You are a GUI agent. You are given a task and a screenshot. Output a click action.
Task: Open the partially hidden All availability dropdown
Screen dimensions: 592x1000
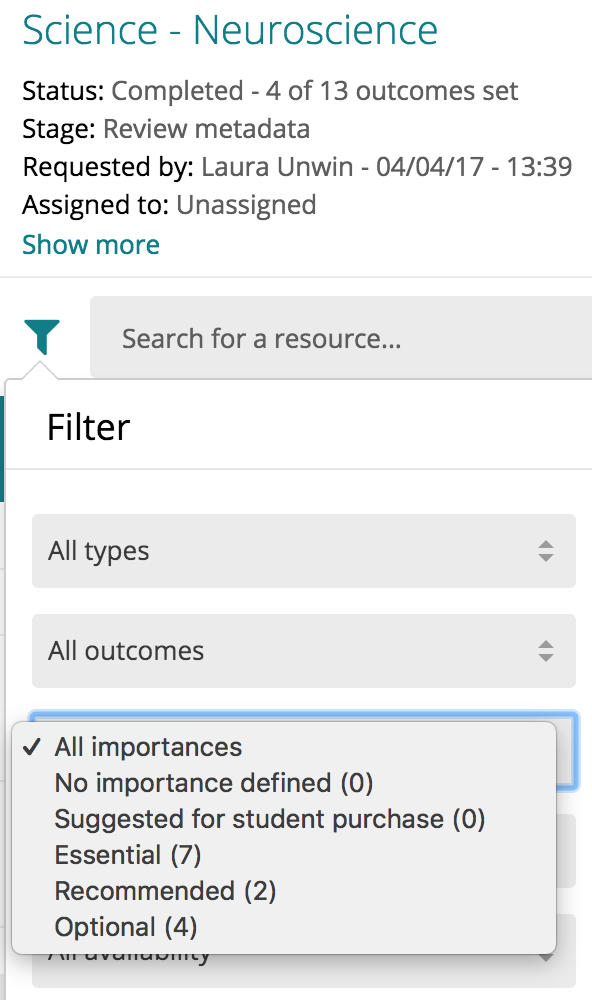tap(304, 969)
